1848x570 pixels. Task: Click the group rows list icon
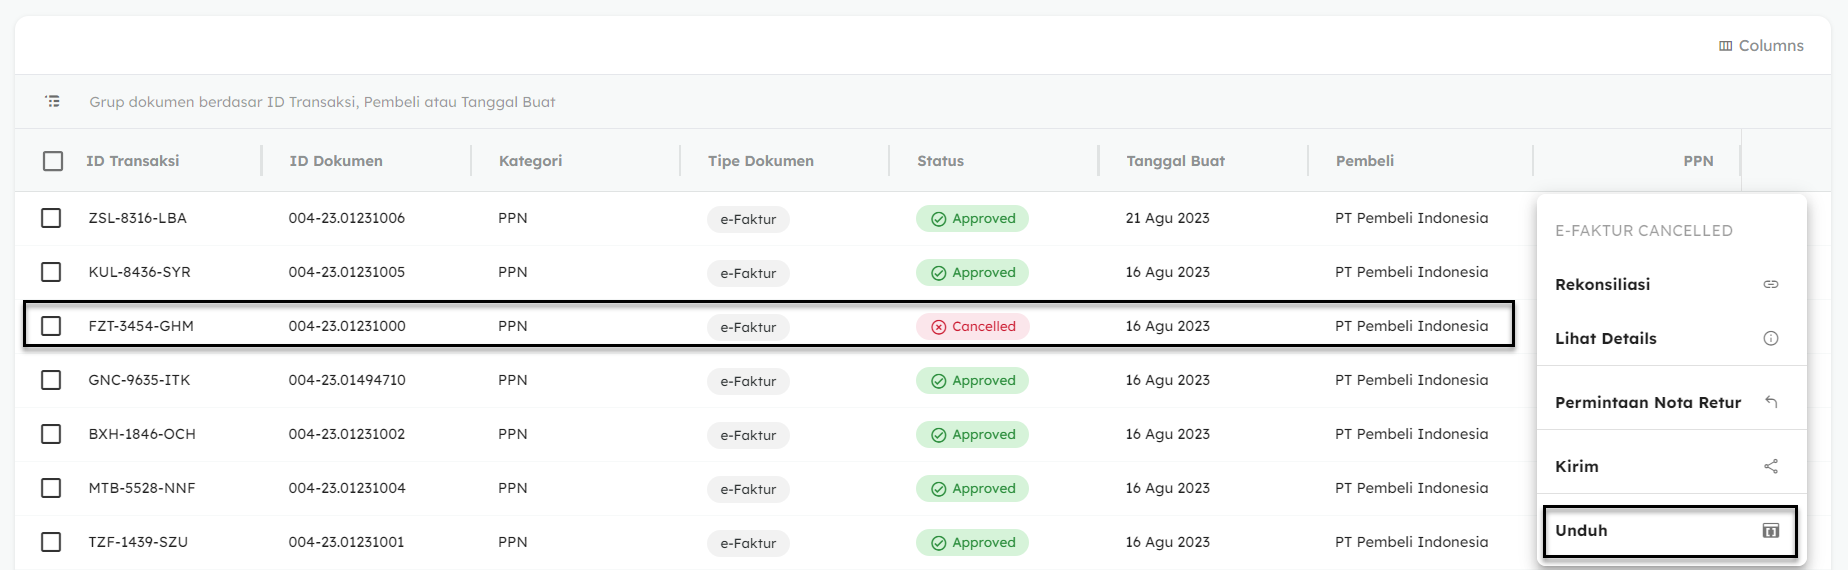(53, 101)
